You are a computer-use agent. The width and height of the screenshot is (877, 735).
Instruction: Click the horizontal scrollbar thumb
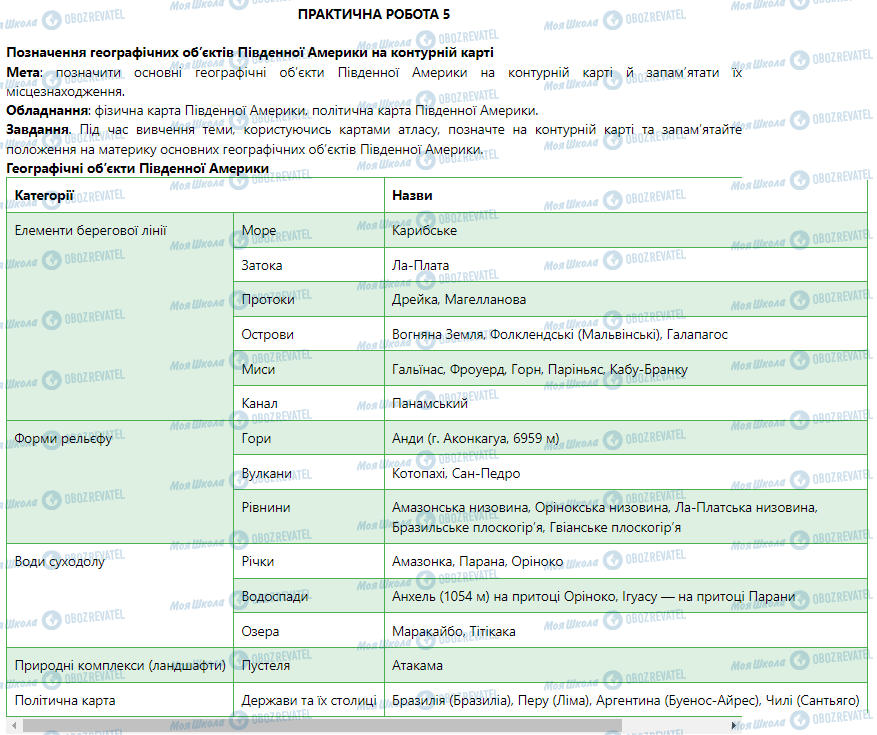coord(320,725)
